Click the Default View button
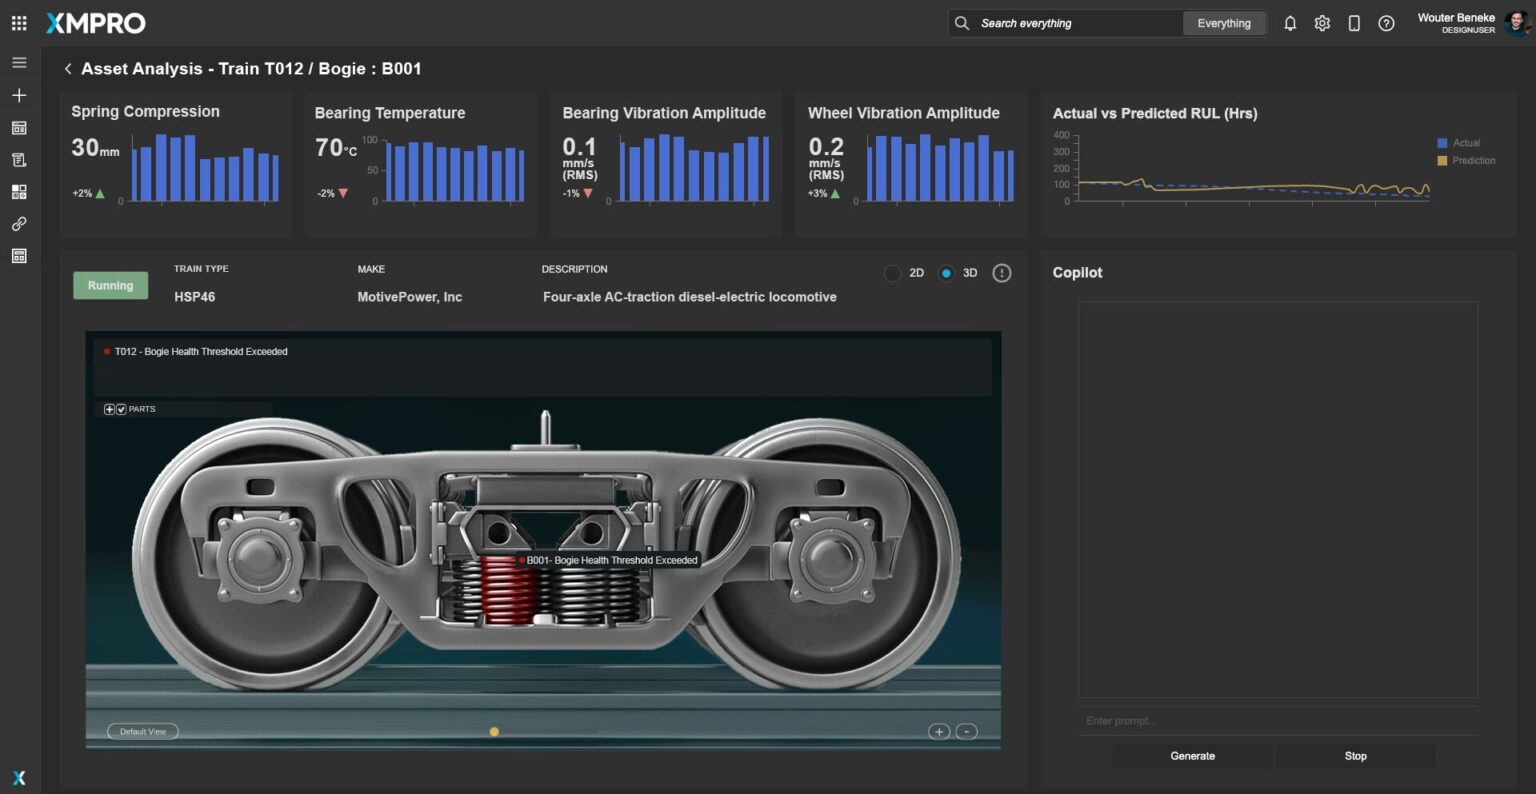 143,731
